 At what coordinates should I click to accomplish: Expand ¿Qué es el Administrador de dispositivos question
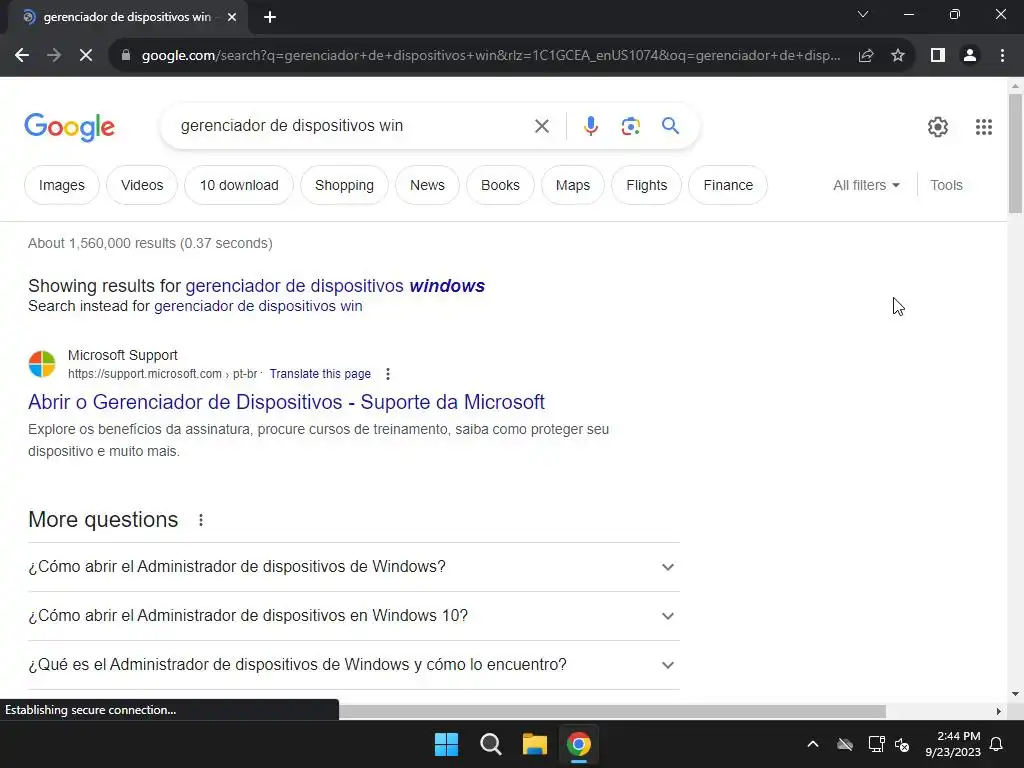354,665
